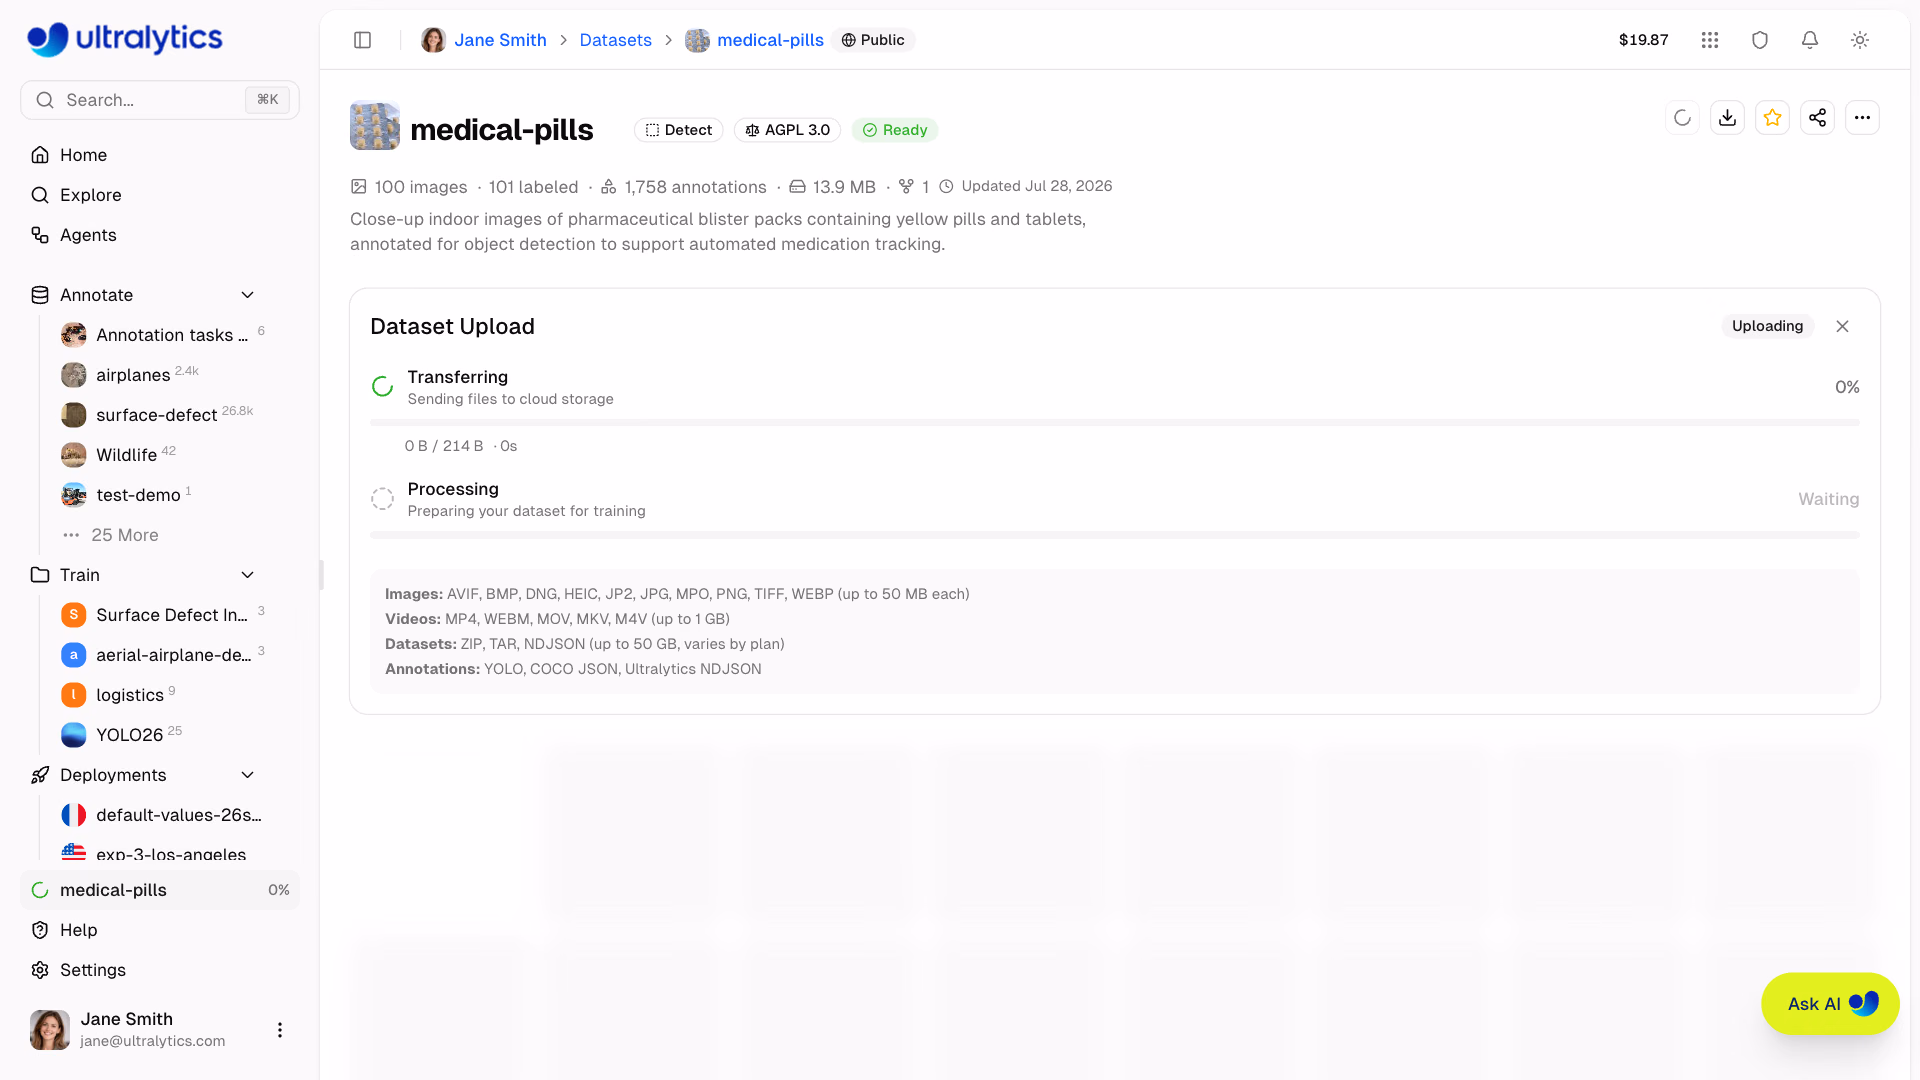Share the dataset via share icon
The image size is (1920, 1080).
(1818, 118)
